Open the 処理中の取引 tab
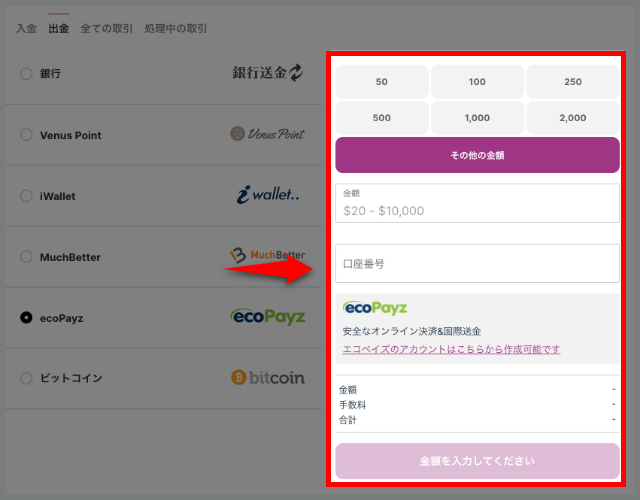The width and height of the screenshot is (640, 500). point(177,29)
